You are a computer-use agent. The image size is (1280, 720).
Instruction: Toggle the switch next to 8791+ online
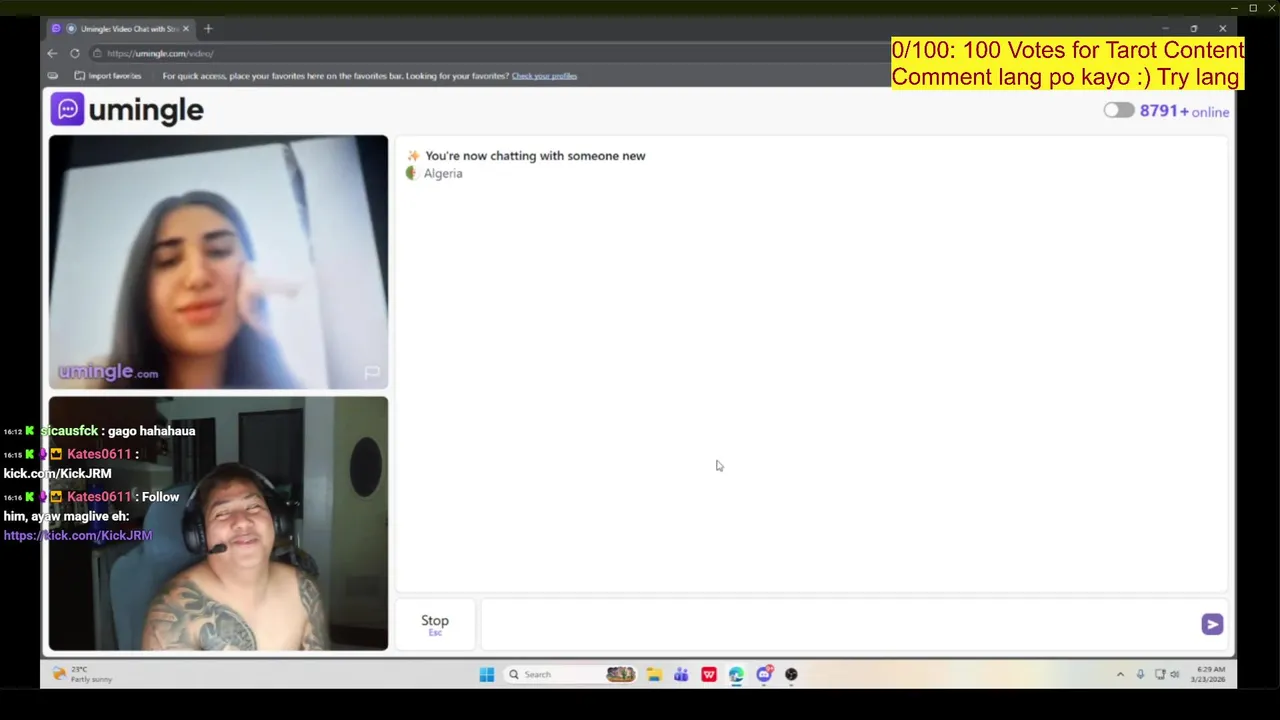[x=1119, y=111]
